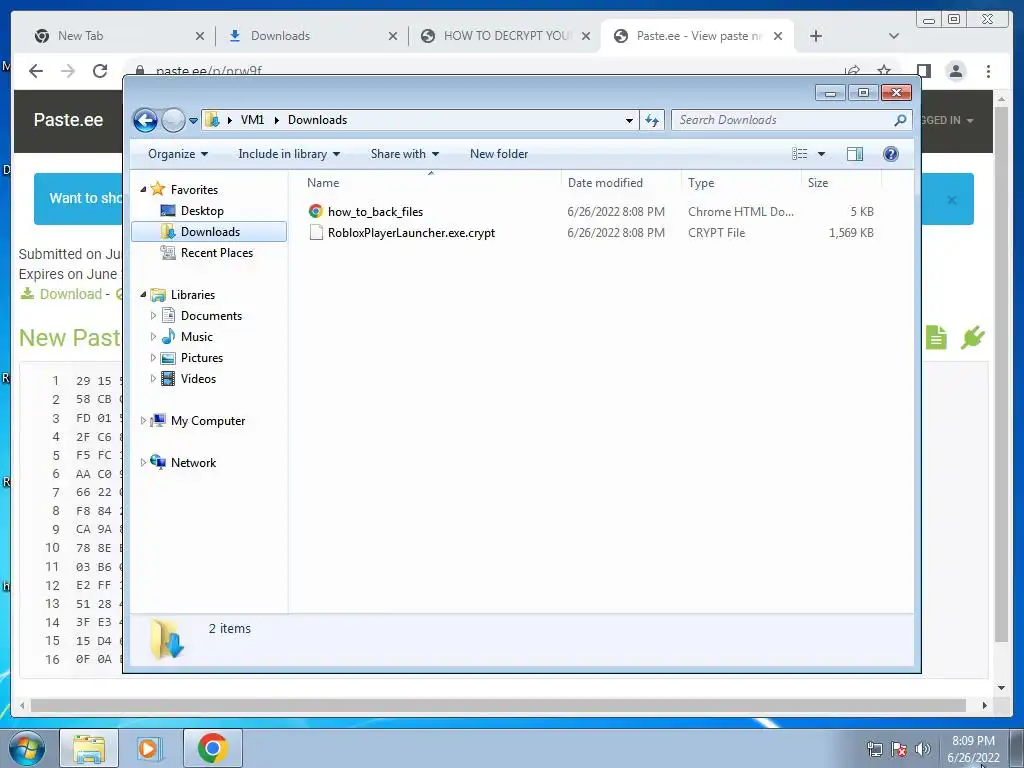Sort by Date modified column header
Image resolution: width=1024 pixels, height=768 pixels.
click(x=621, y=183)
